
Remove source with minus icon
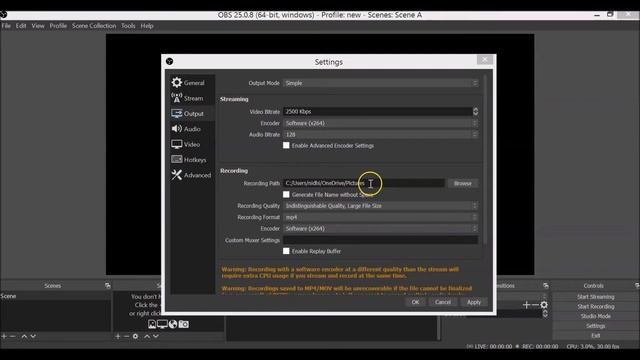[127, 336]
